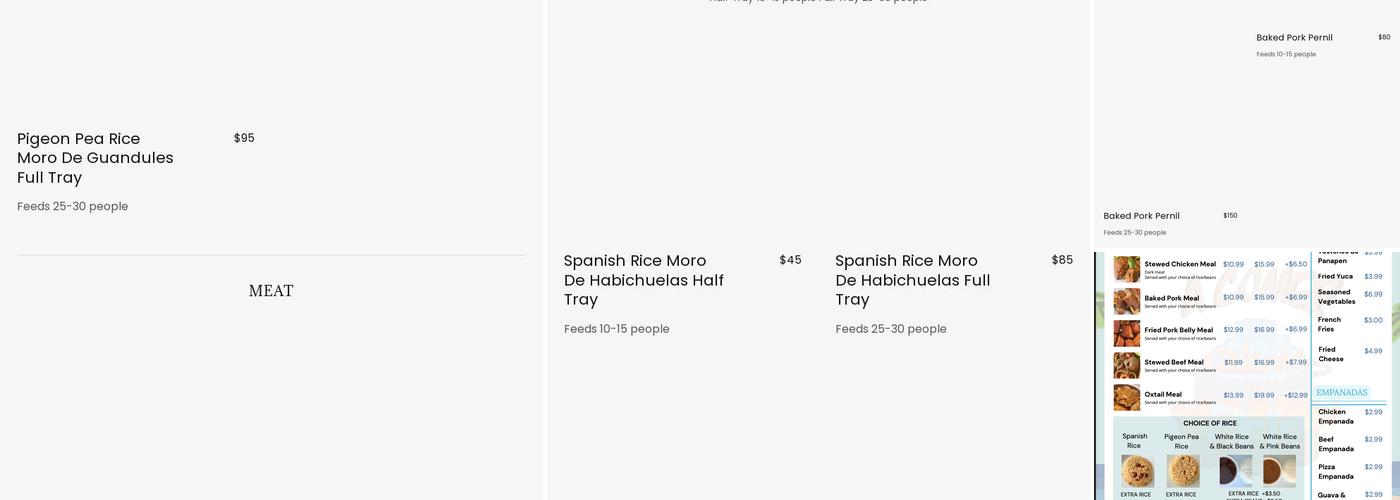Click the Pigeon Pea Rice bowl image

pos(1183,471)
